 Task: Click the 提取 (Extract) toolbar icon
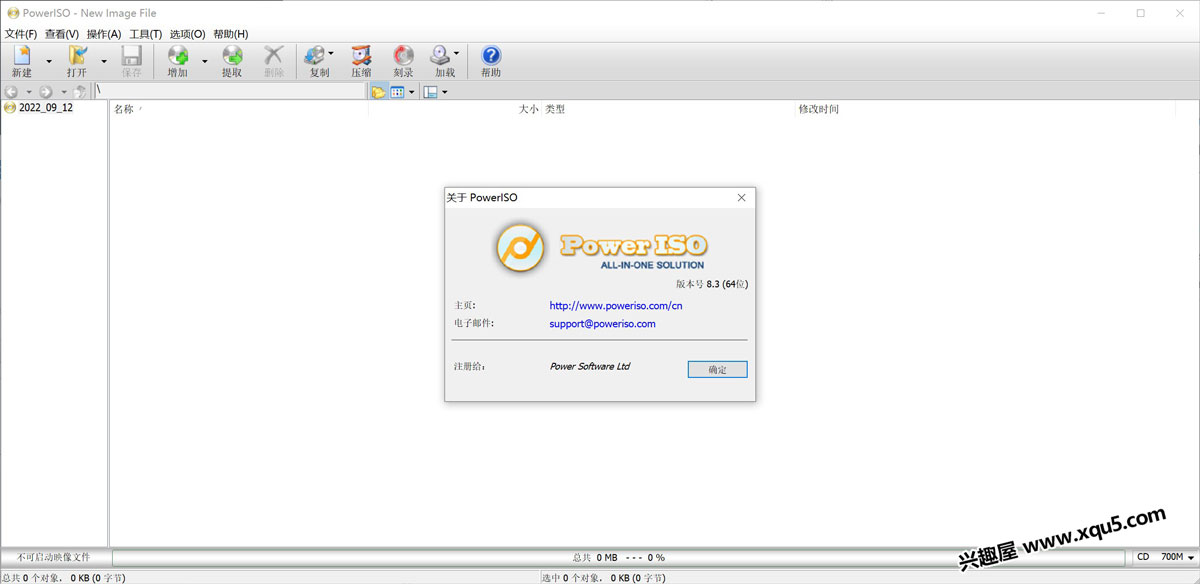point(232,61)
